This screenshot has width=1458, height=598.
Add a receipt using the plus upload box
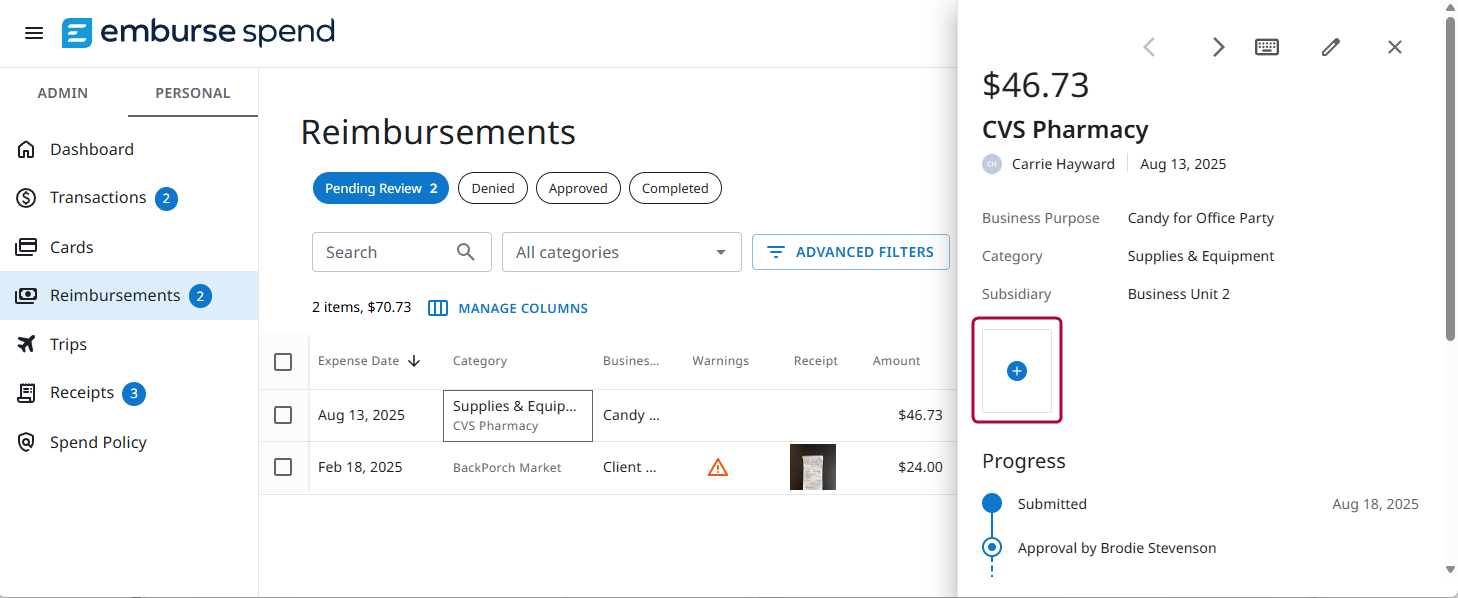tap(1017, 370)
